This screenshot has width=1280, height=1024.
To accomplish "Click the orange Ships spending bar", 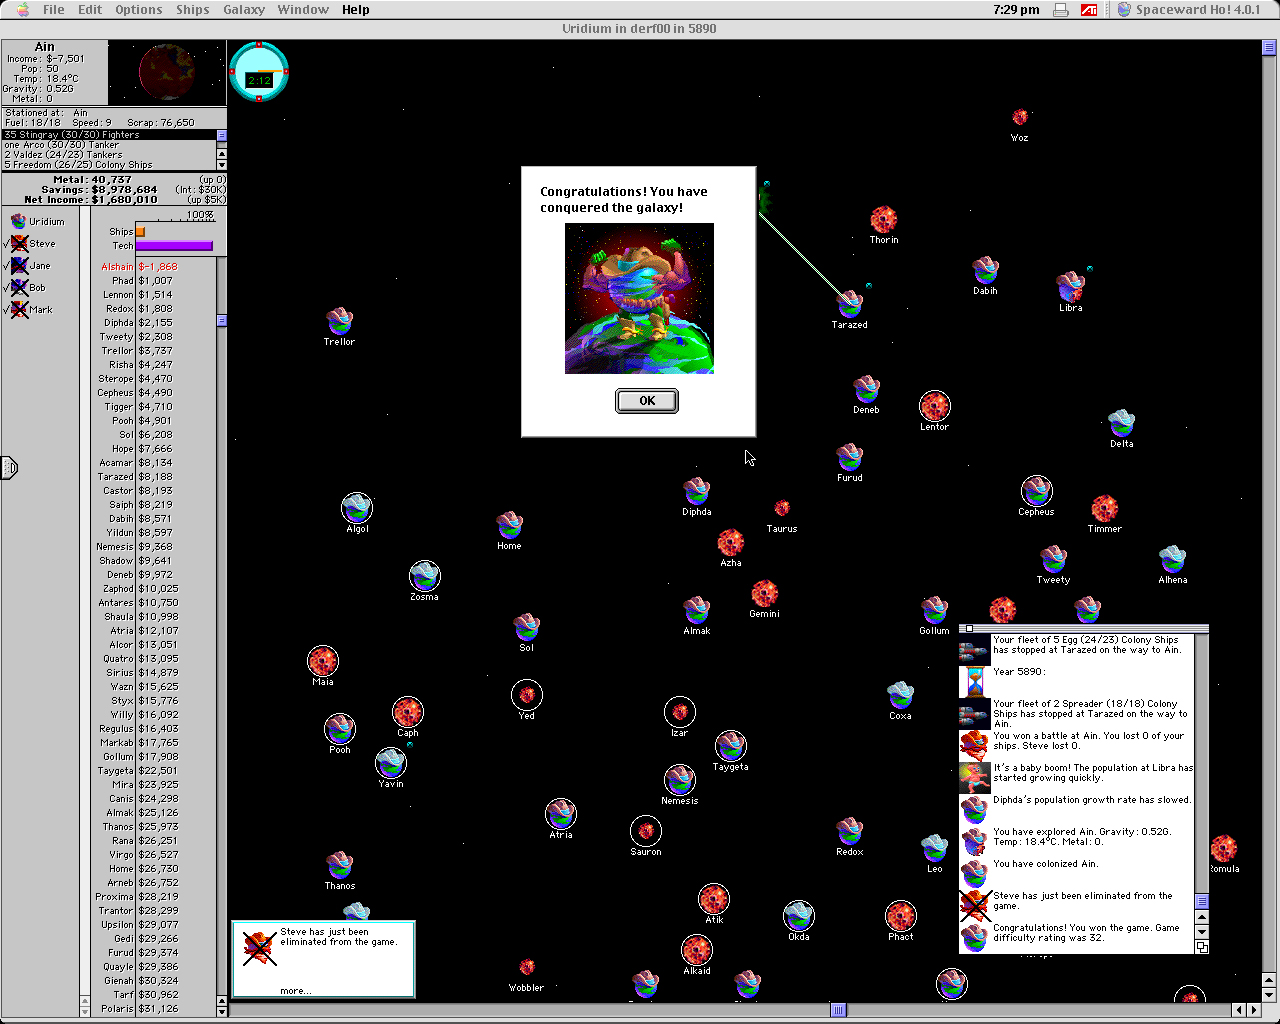I will coord(140,231).
